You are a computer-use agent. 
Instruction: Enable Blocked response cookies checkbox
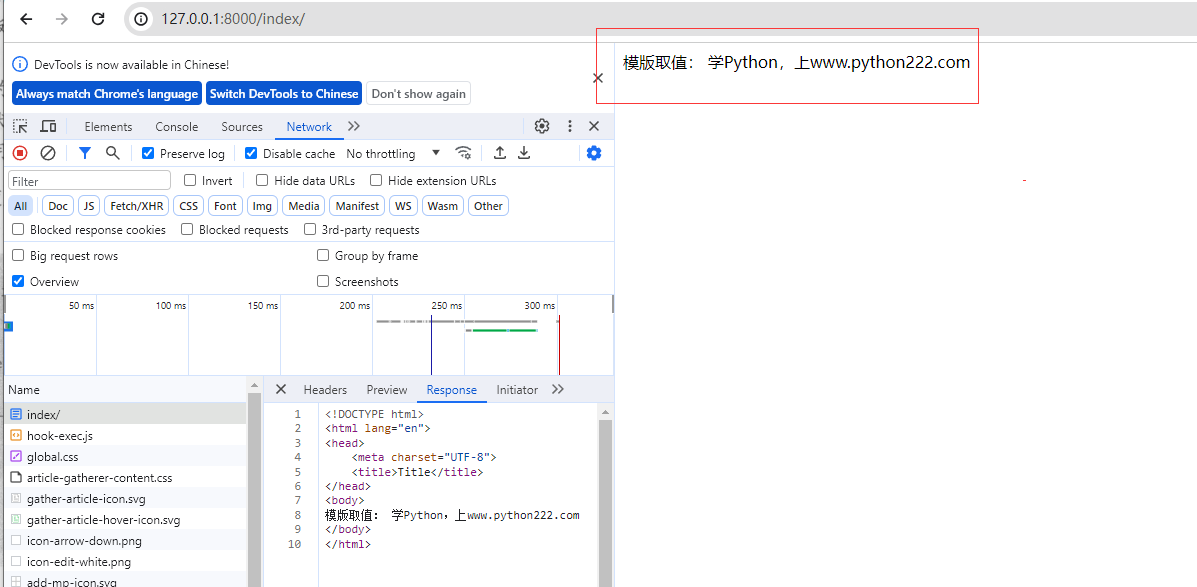pos(18,230)
